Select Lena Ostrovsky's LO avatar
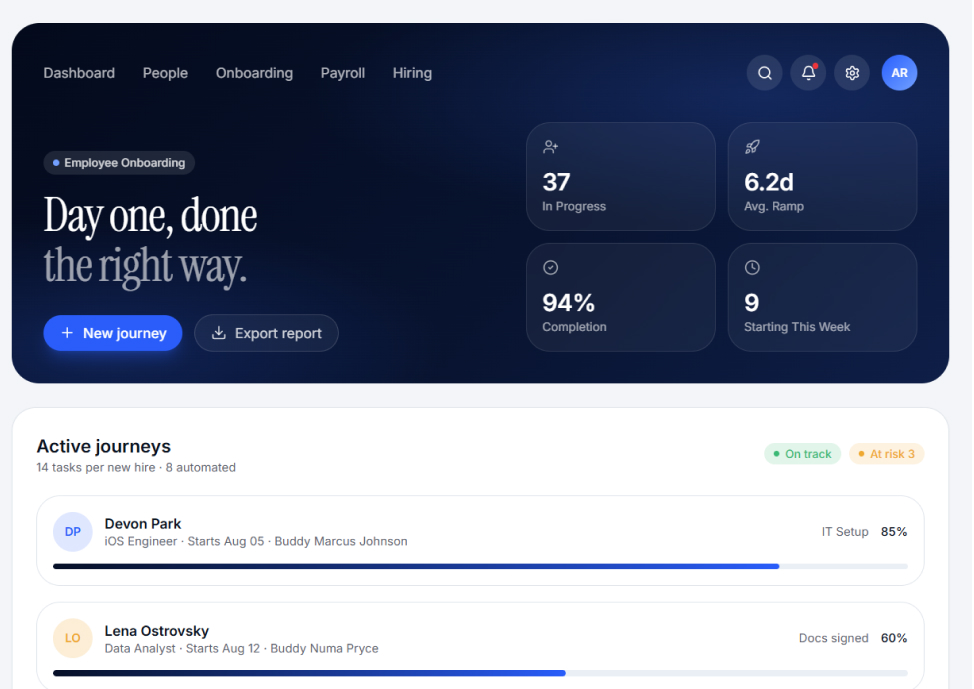The height and width of the screenshot is (689, 974). 73,638
